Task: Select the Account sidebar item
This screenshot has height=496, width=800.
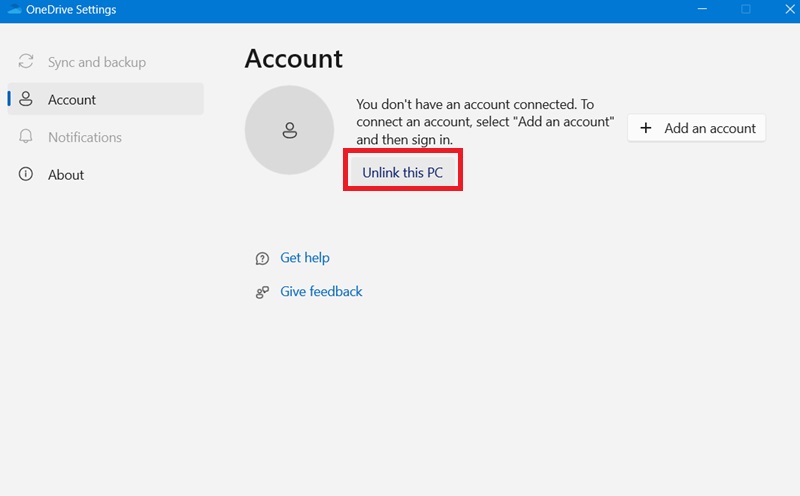Action: coord(105,99)
